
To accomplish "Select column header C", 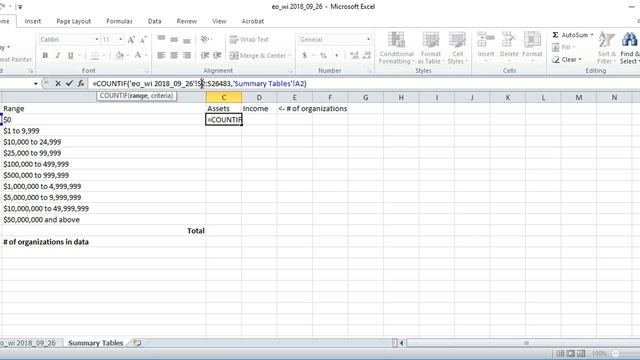I will point(224,97).
